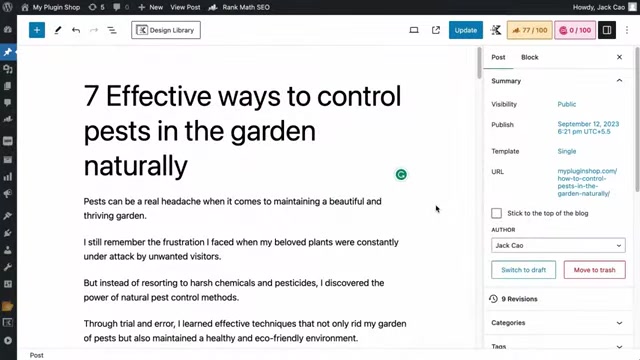Click the editor canvas vertical scrollbar

pyautogui.click(x=479, y=63)
